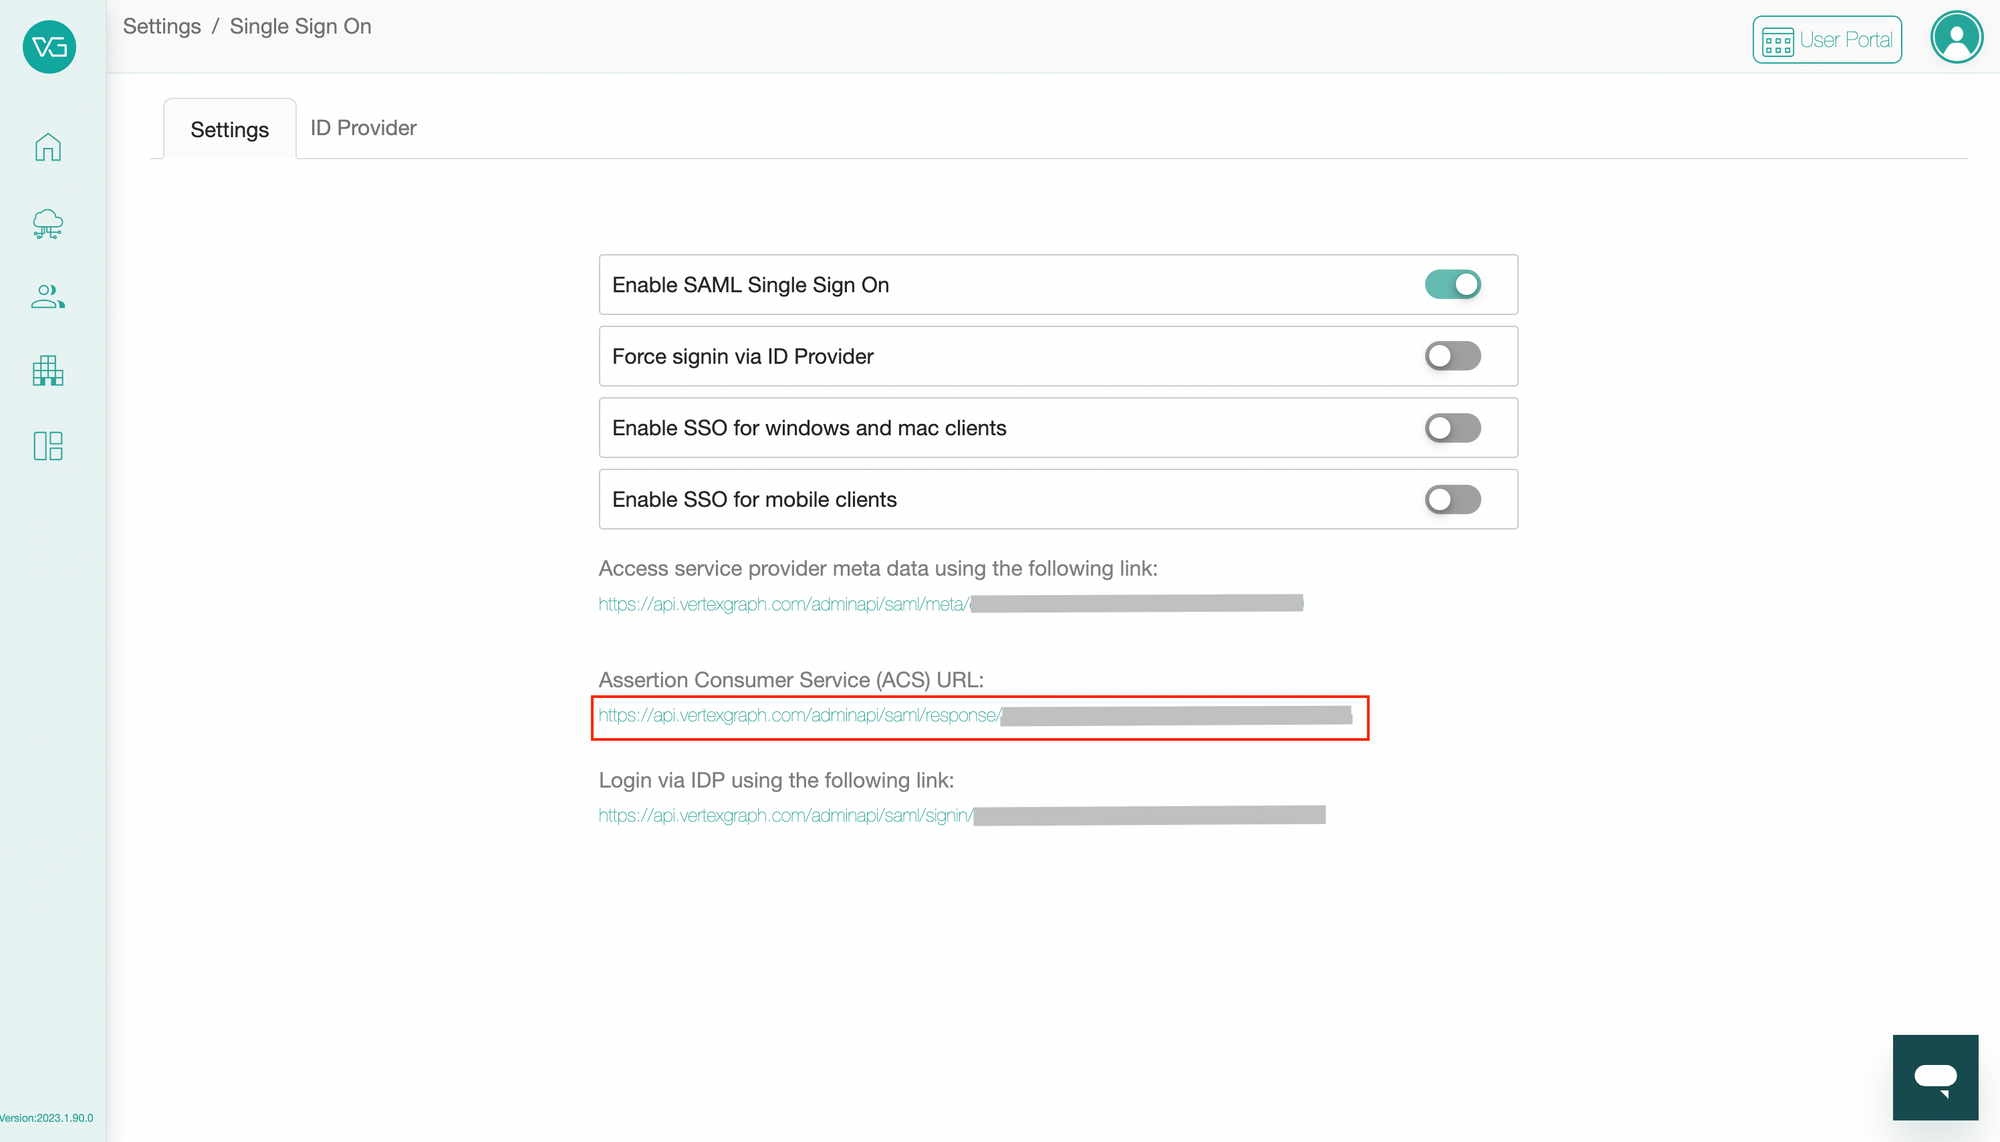Open the Users management sidebar icon

click(47, 296)
